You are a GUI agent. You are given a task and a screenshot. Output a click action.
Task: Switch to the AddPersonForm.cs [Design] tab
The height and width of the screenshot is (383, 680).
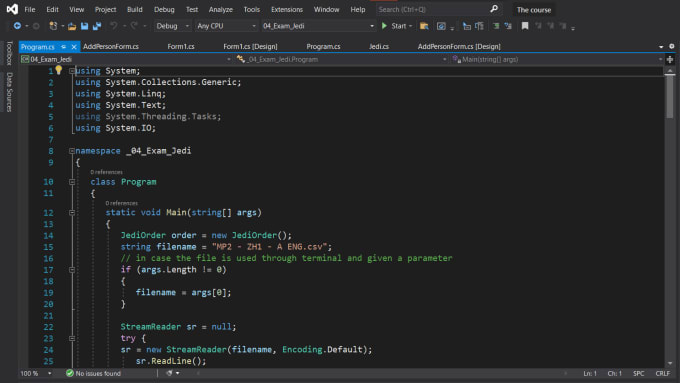coord(459,46)
